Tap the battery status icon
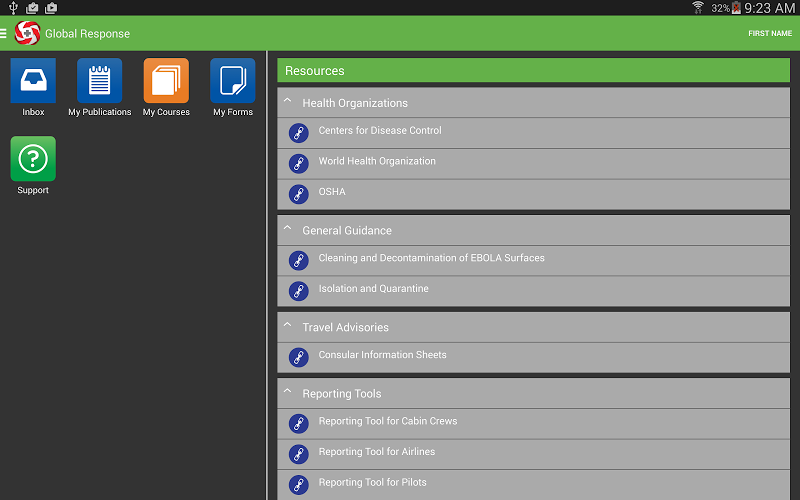800x500 pixels. click(736, 8)
